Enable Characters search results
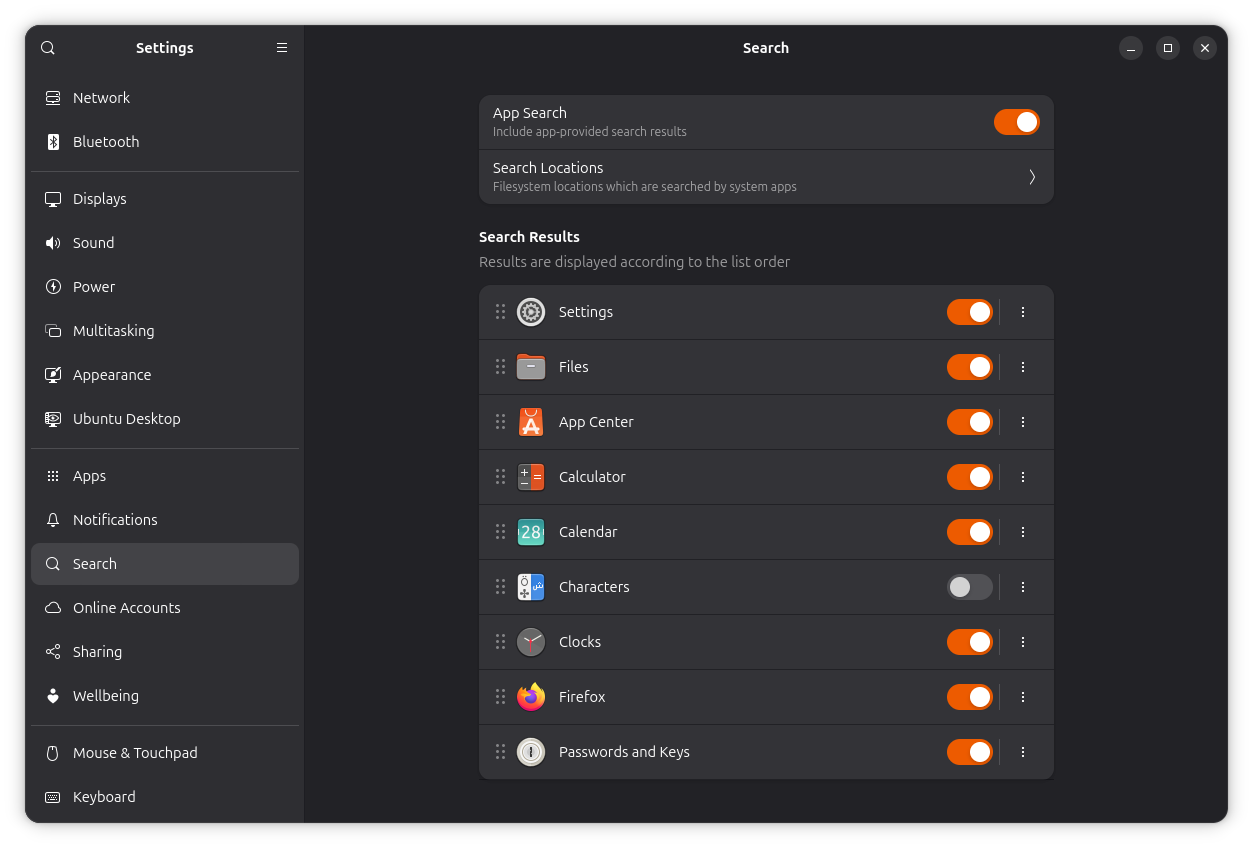 [970, 587]
